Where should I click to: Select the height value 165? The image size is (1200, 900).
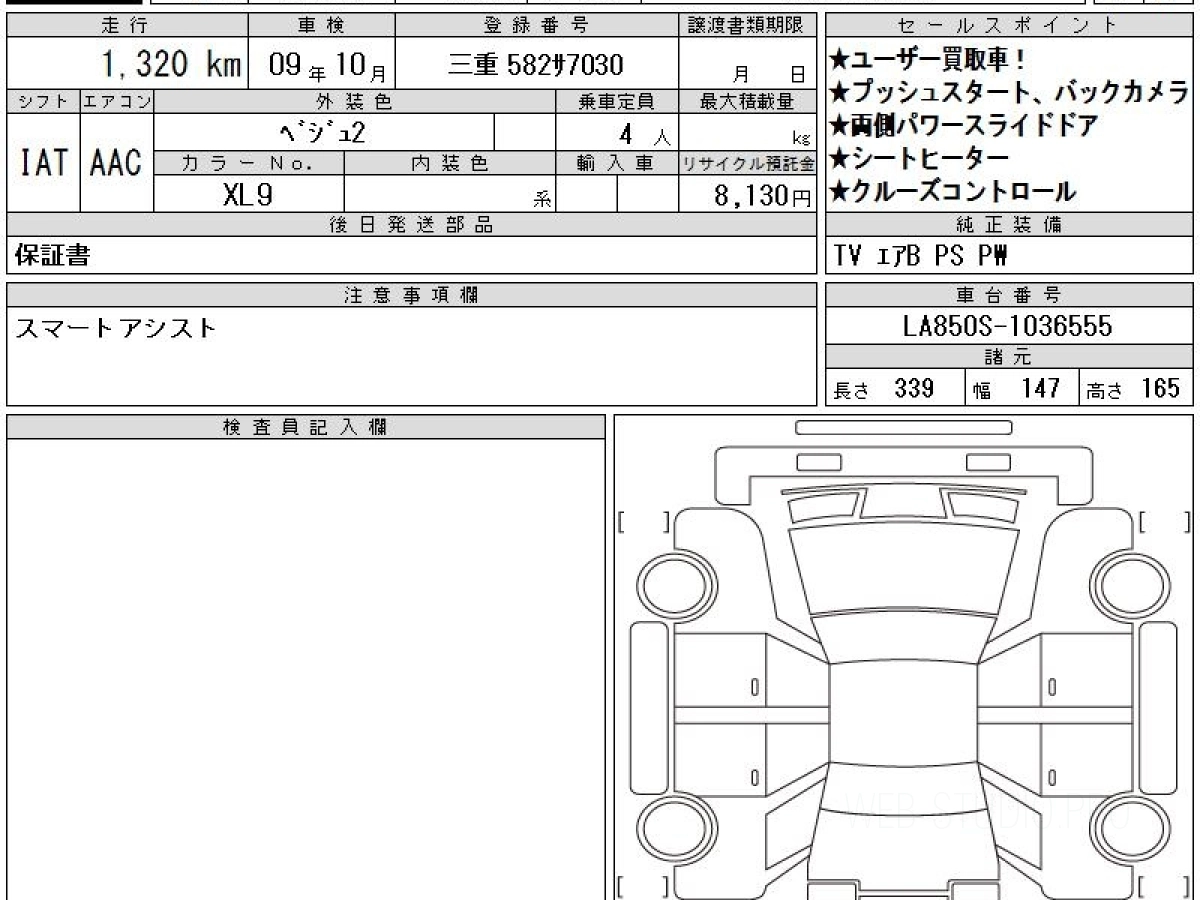(1160, 388)
